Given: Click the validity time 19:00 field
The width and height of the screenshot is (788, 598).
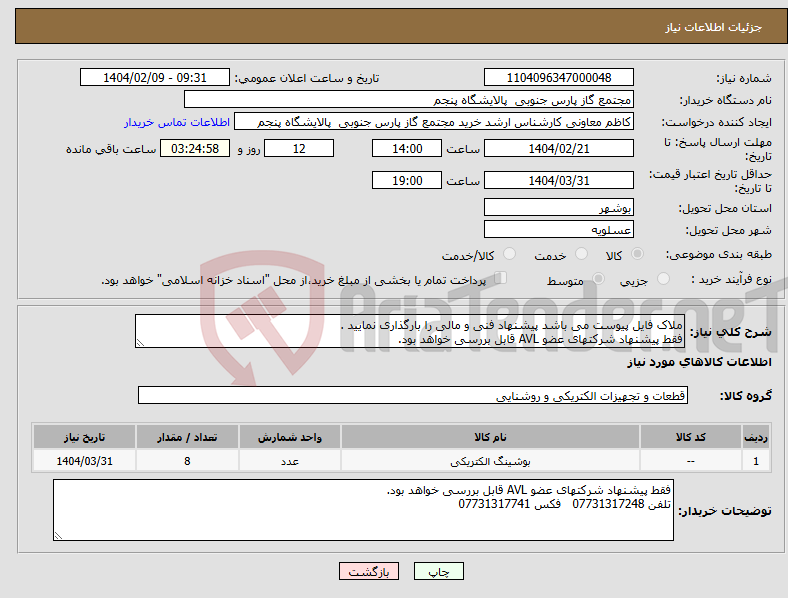Looking at the screenshot, I should [407, 180].
